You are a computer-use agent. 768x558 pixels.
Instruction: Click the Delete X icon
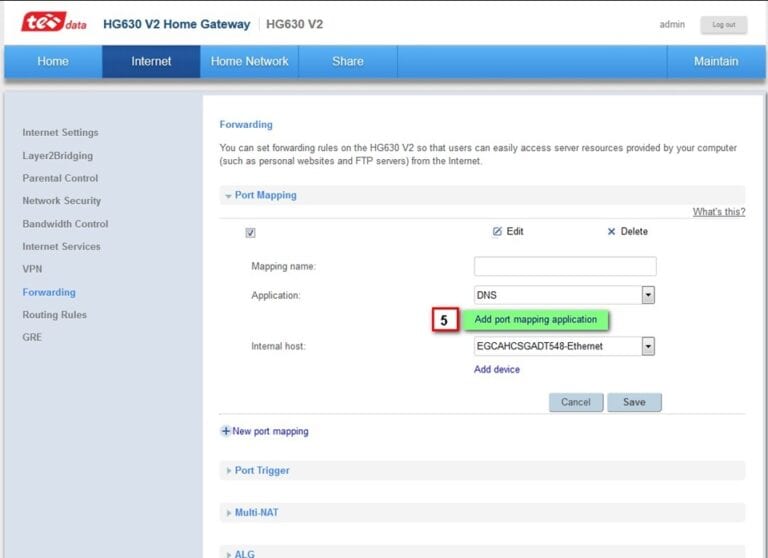pyautogui.click(x=612, y=231)
